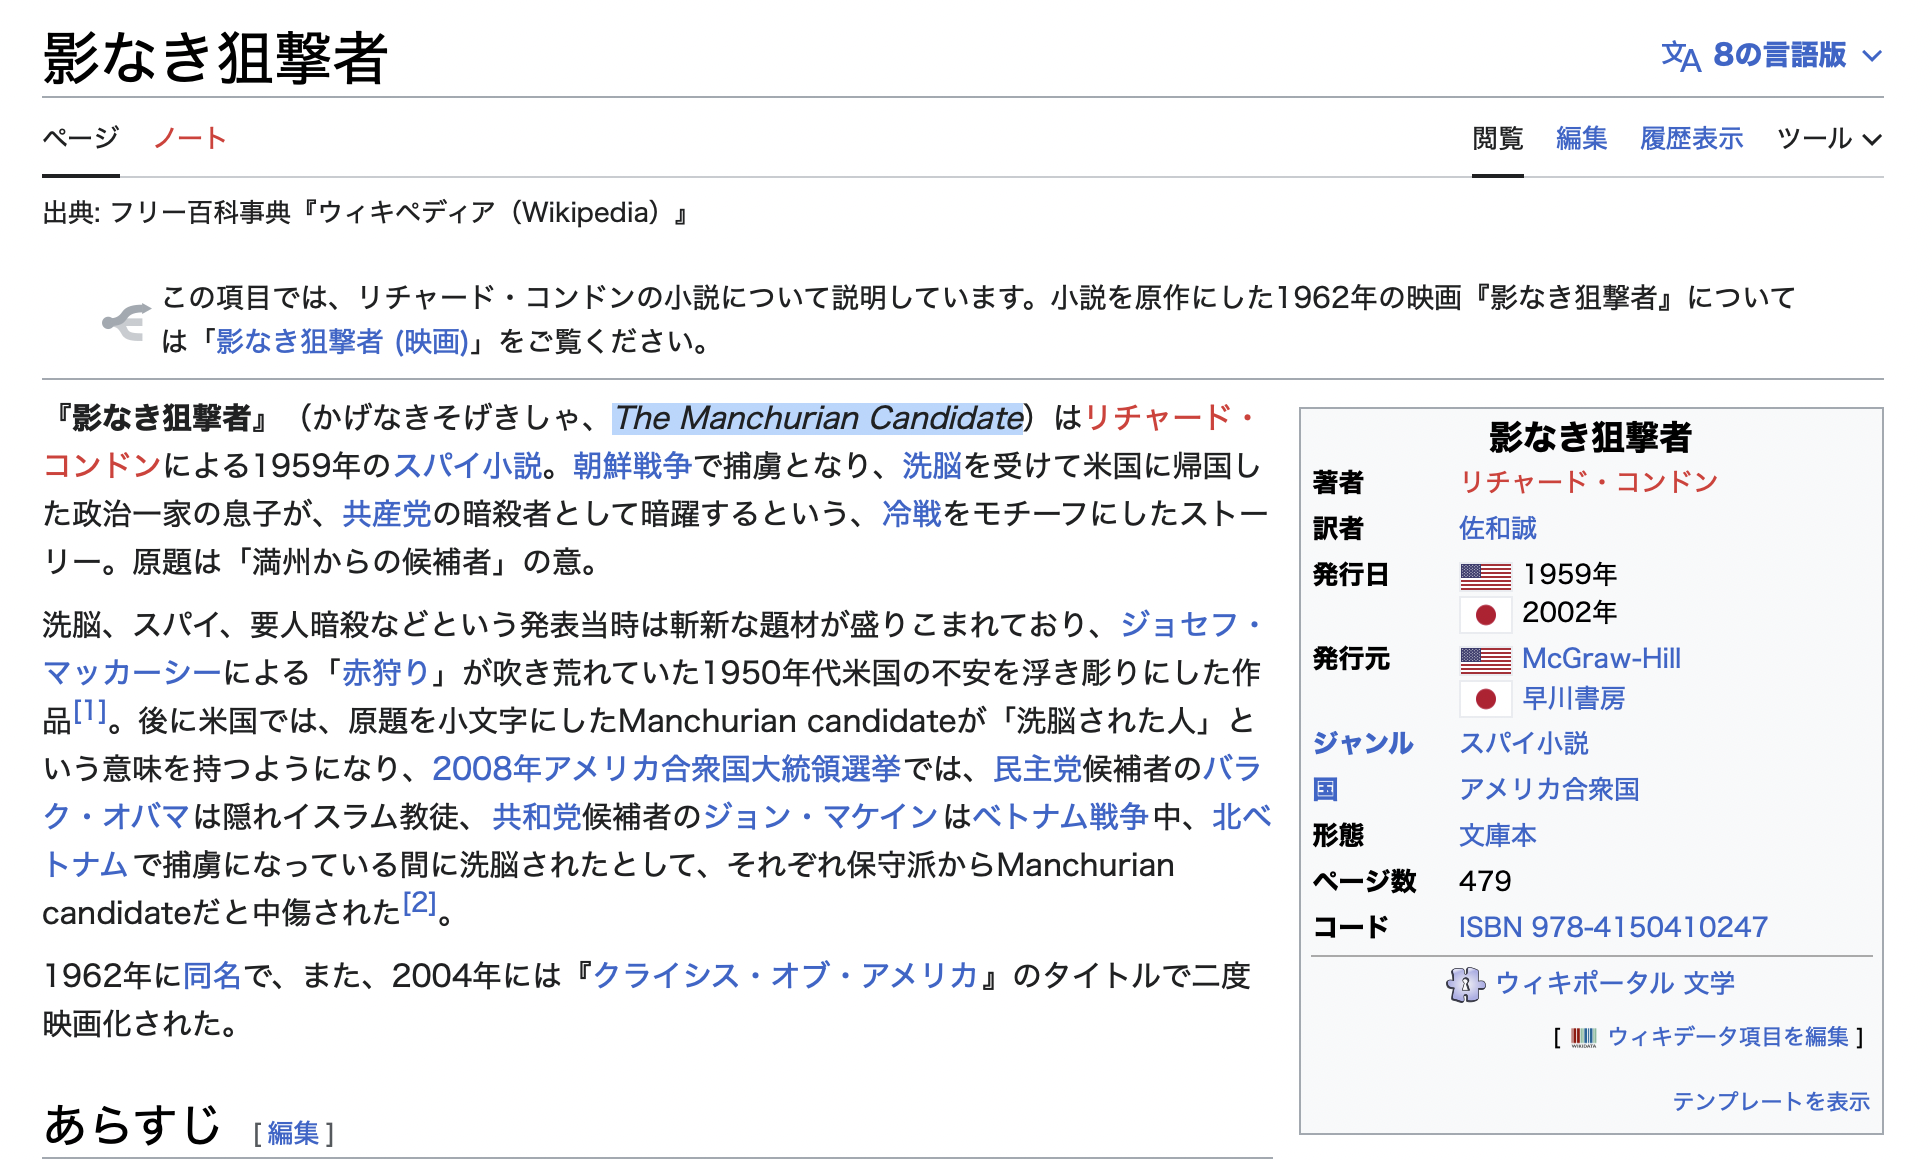1932x1160 pixels.
Task: Open the 赤狩り link
Action: [x=385, y=672]
